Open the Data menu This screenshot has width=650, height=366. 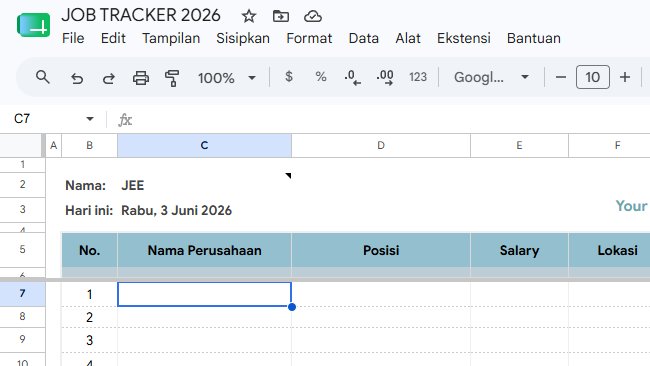coord(364,38)
